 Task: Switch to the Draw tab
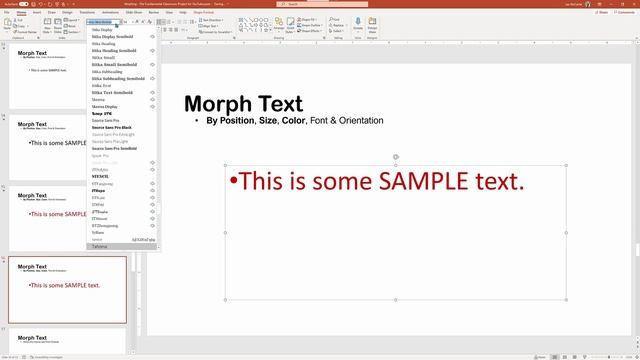pos(51,12)
